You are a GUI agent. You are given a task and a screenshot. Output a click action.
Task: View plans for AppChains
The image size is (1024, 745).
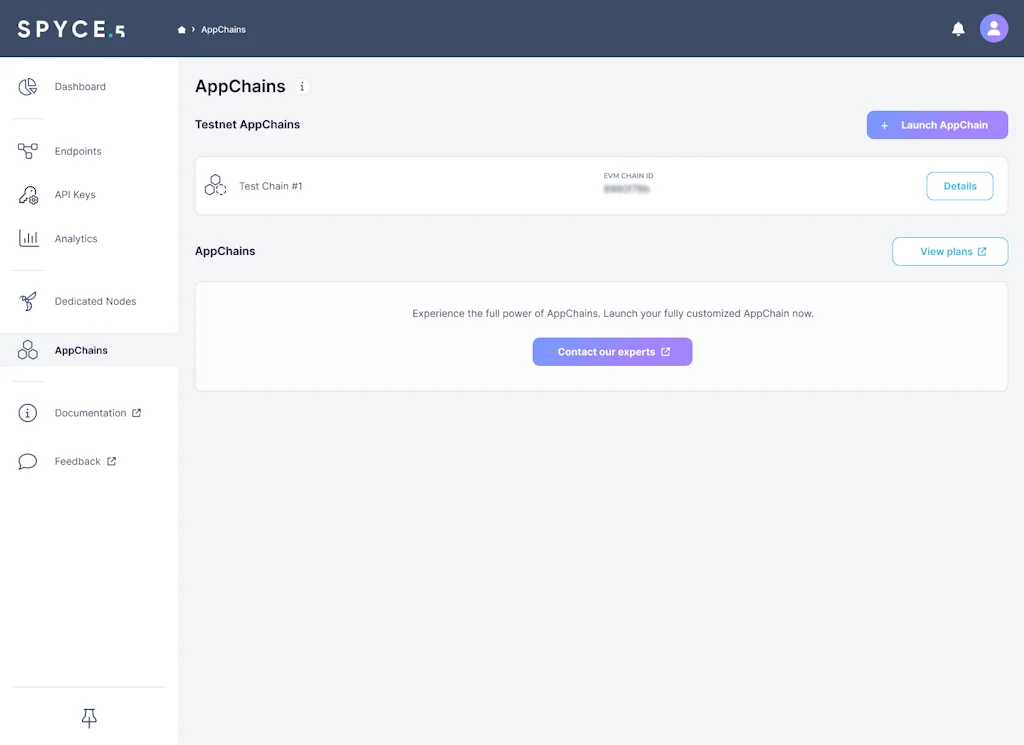(949, 251)
